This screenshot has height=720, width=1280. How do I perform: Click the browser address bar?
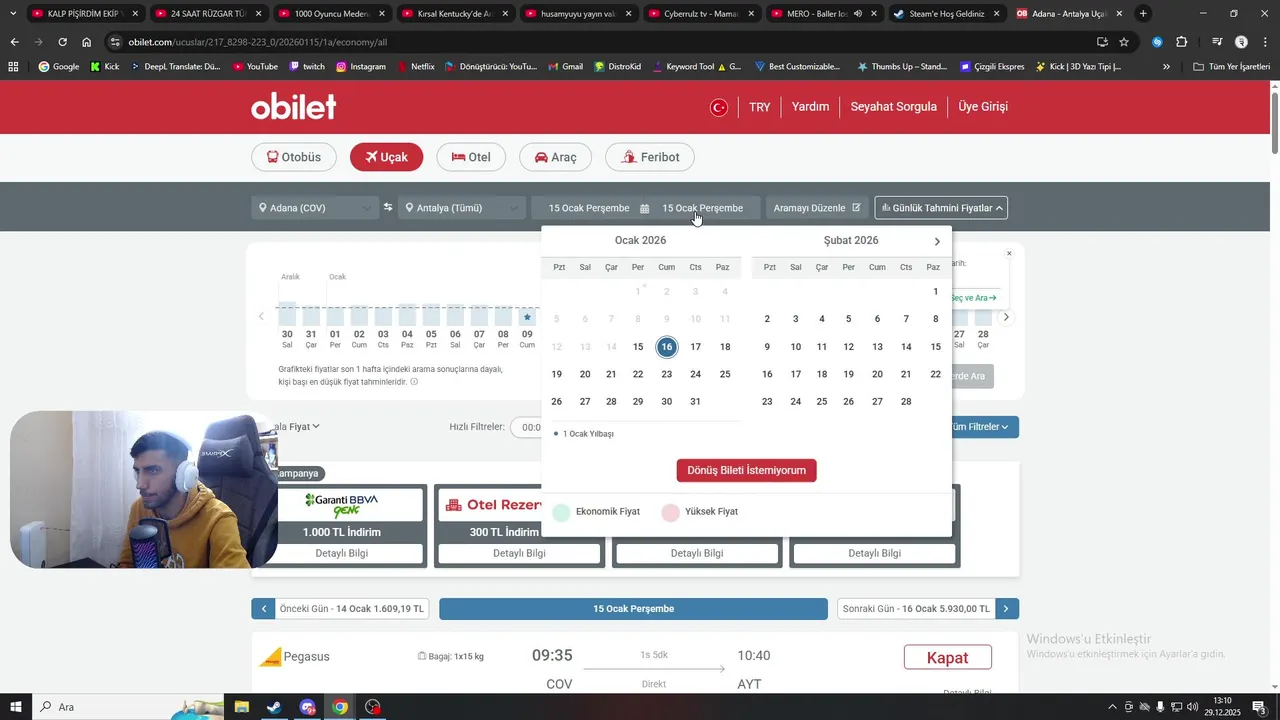600,42
